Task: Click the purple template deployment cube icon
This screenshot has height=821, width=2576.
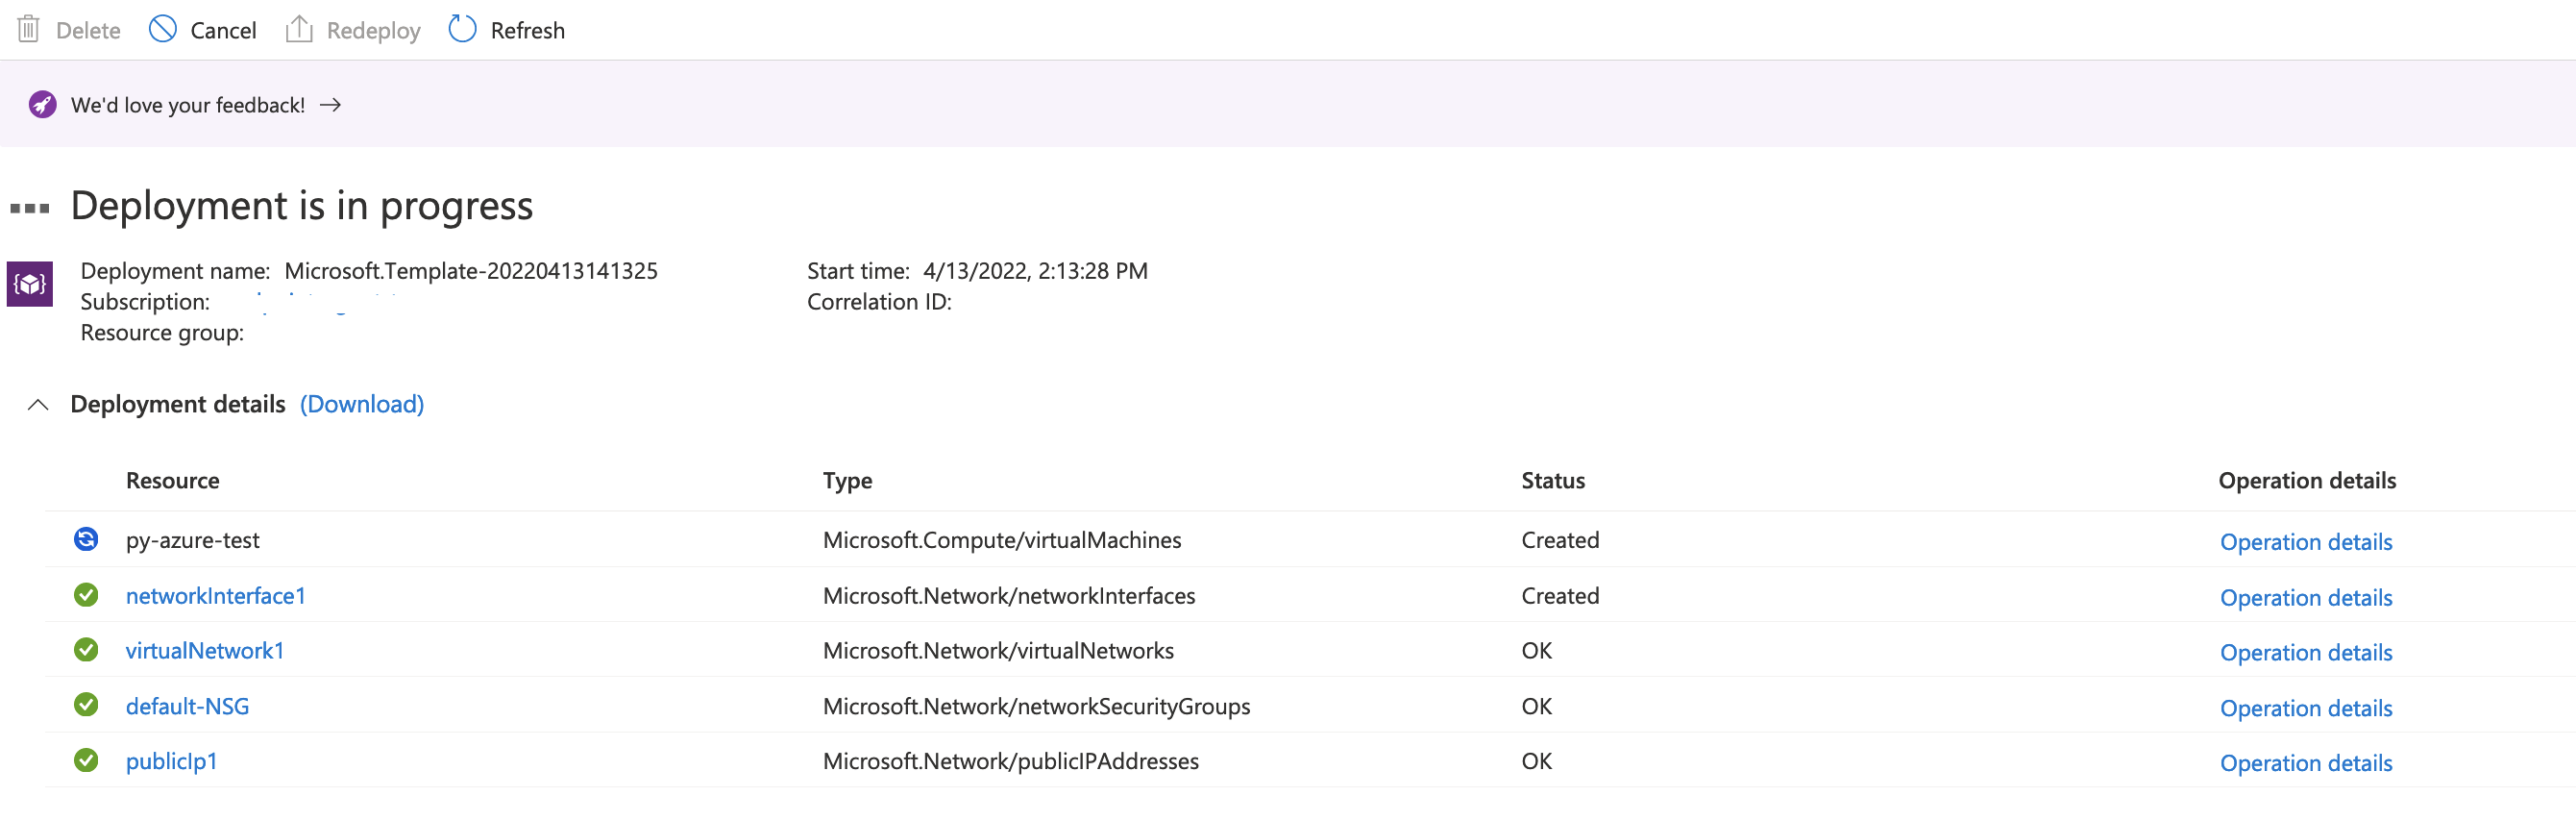Action: (30, 284)
